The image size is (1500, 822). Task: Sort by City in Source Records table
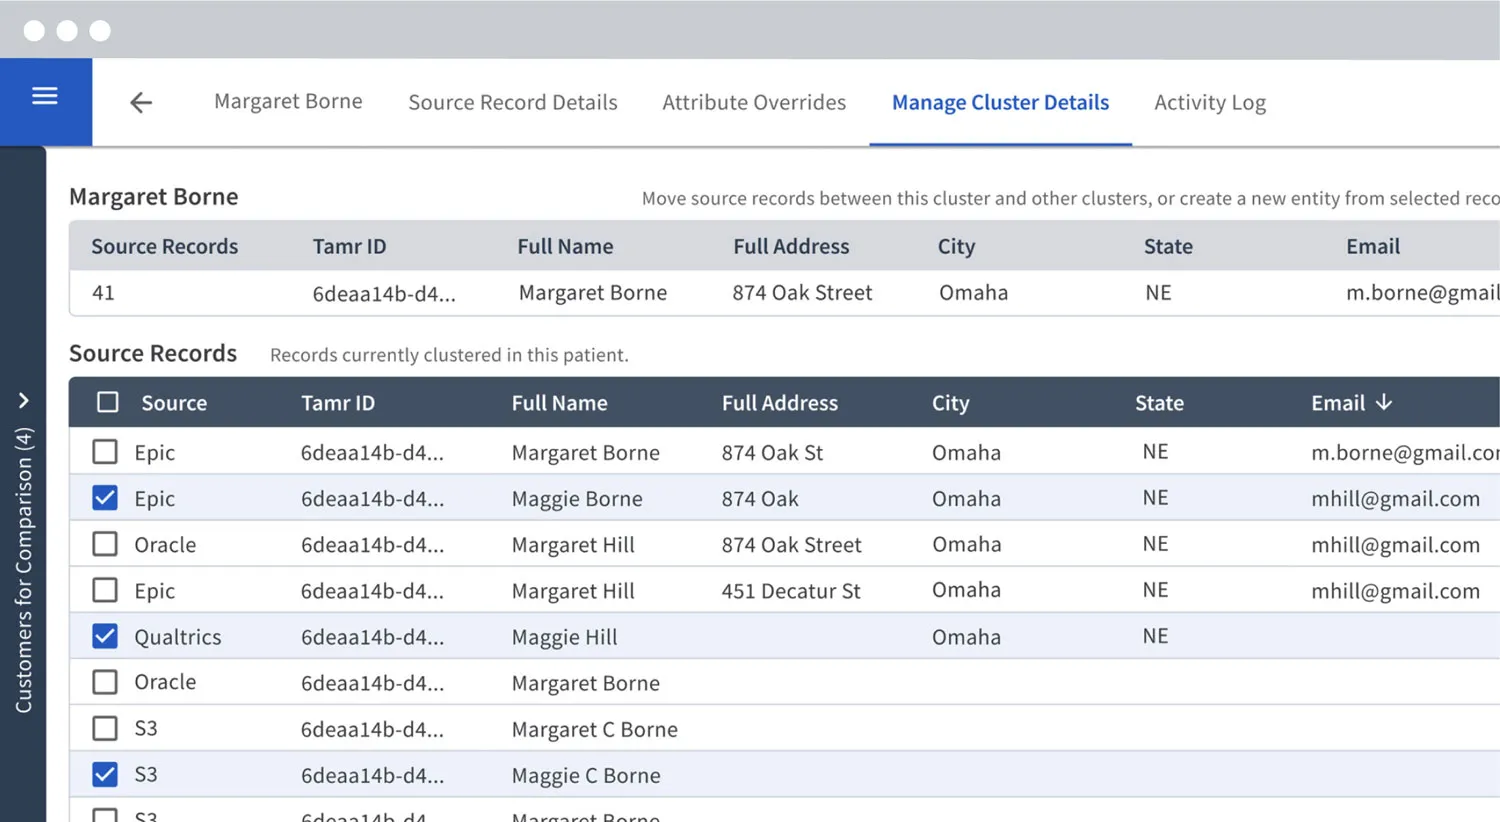point(950,403)
